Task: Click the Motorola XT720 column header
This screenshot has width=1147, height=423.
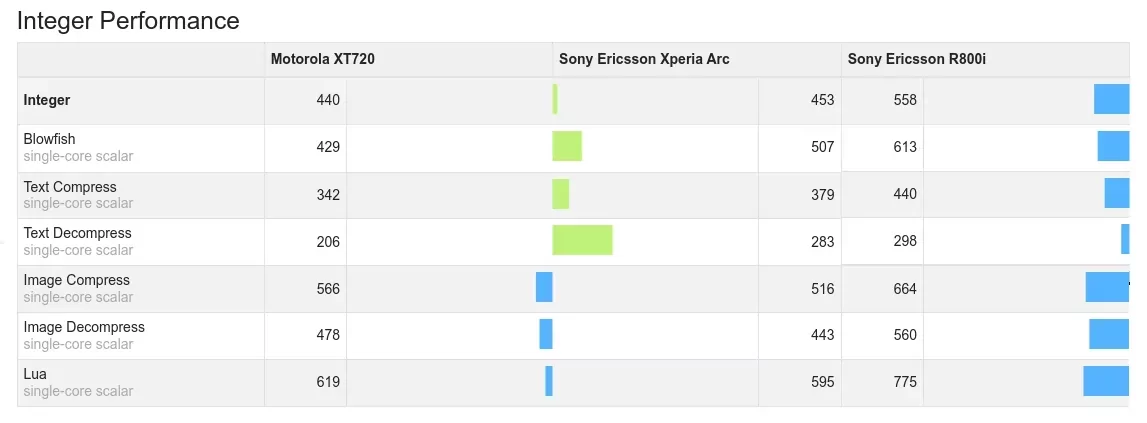Action: tap(323, 59)
